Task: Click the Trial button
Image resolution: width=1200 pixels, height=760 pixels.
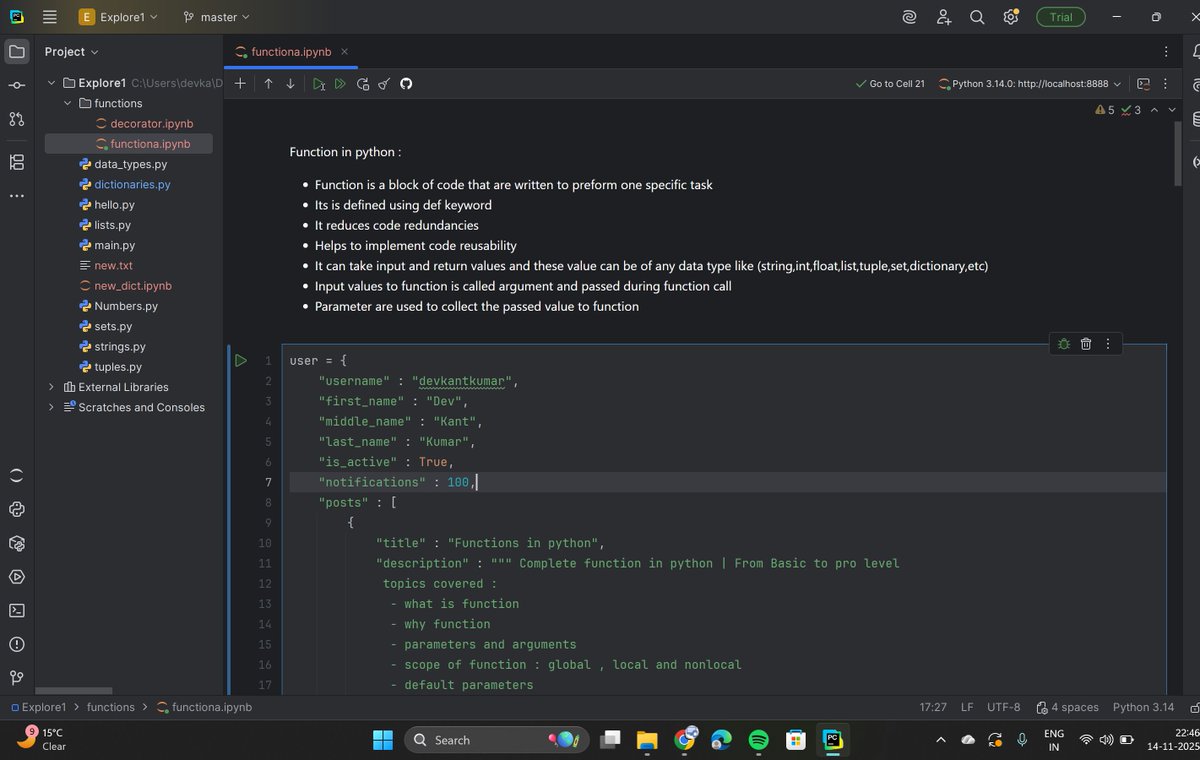Action: pyautogui.click(x=1060, y=17)
